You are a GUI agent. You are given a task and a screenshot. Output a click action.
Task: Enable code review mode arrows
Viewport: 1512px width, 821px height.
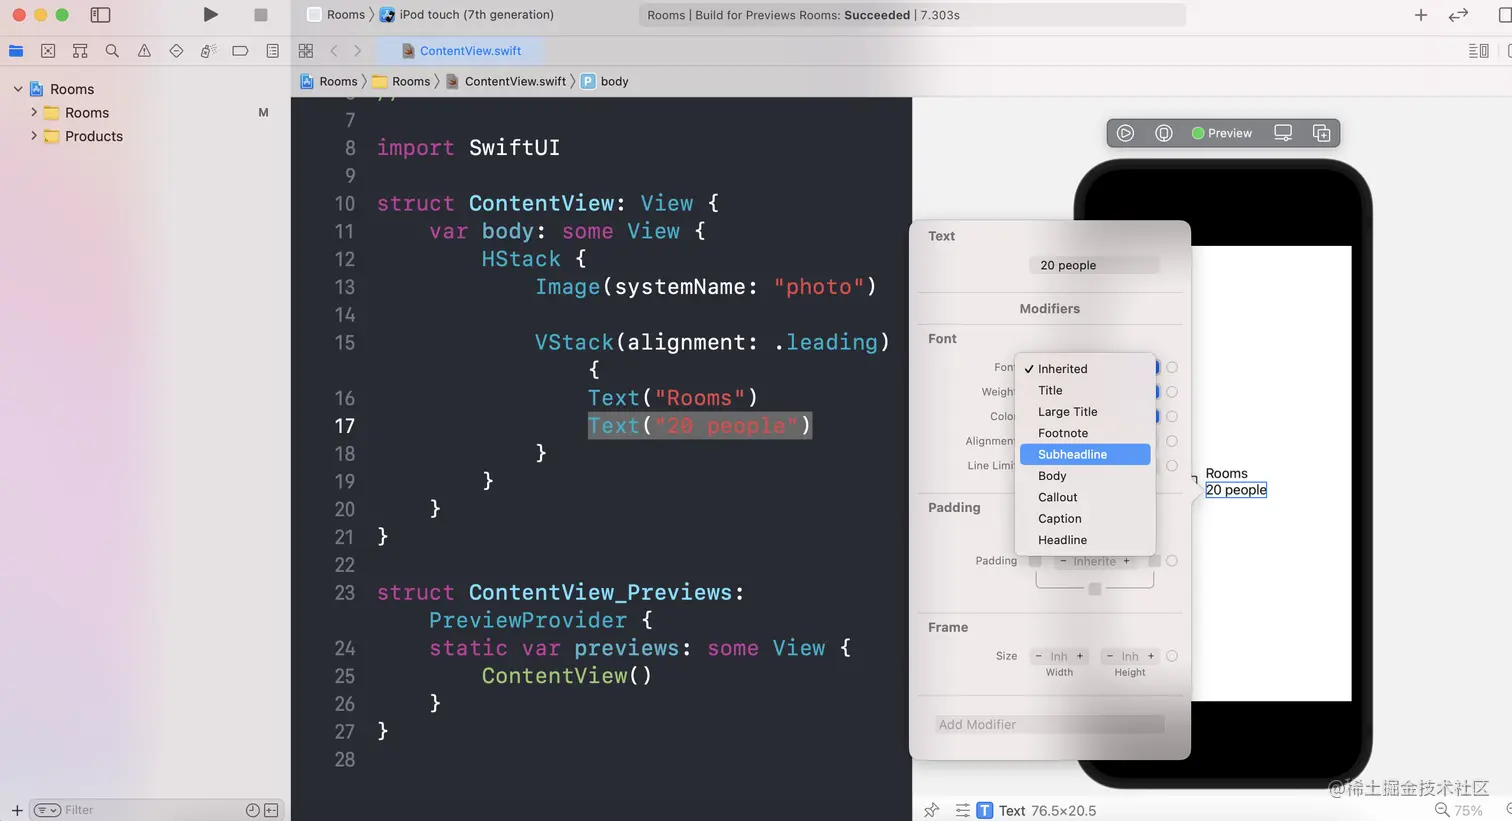tap(1459, 15)
